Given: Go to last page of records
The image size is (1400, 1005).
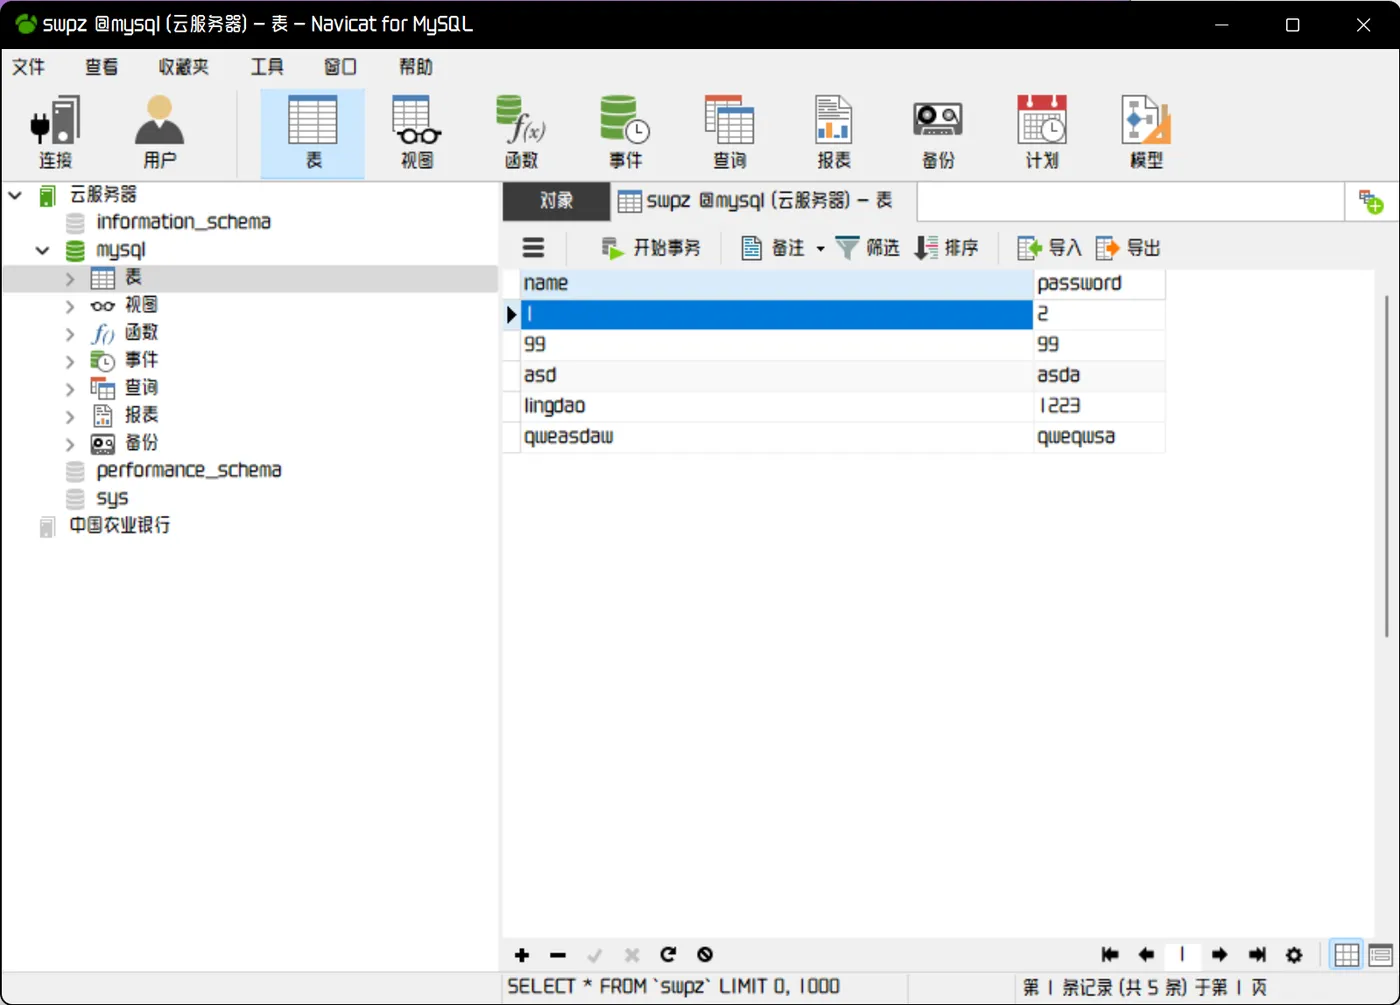Looking at the screenshot, I should tap(1257, 955).
